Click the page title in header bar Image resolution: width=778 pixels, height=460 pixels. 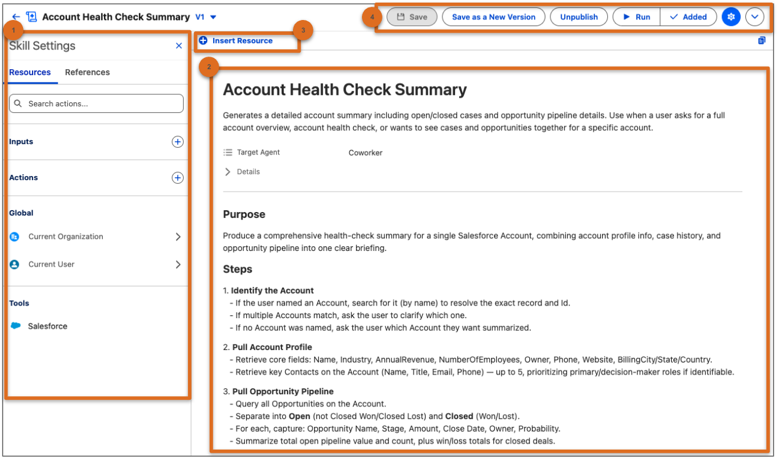click(116, 17)
